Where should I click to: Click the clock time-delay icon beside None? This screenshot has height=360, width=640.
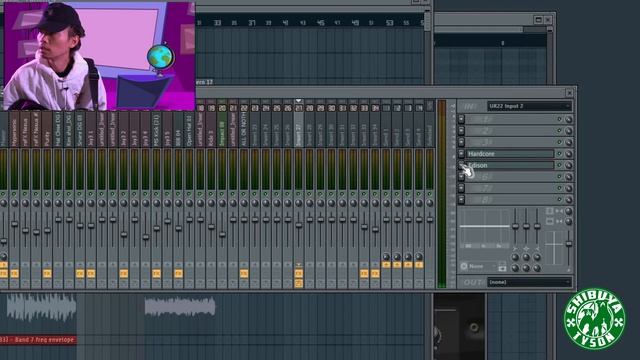pos(464,266)
